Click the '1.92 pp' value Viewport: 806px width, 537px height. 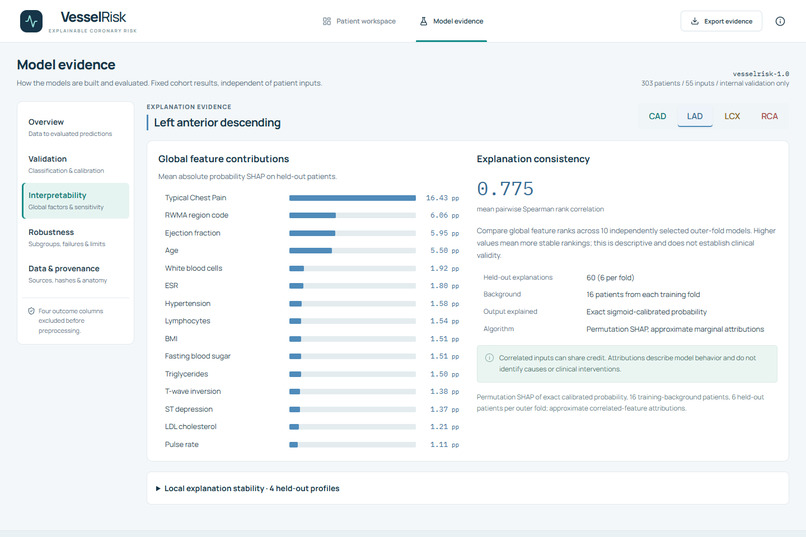click(444, 268)
